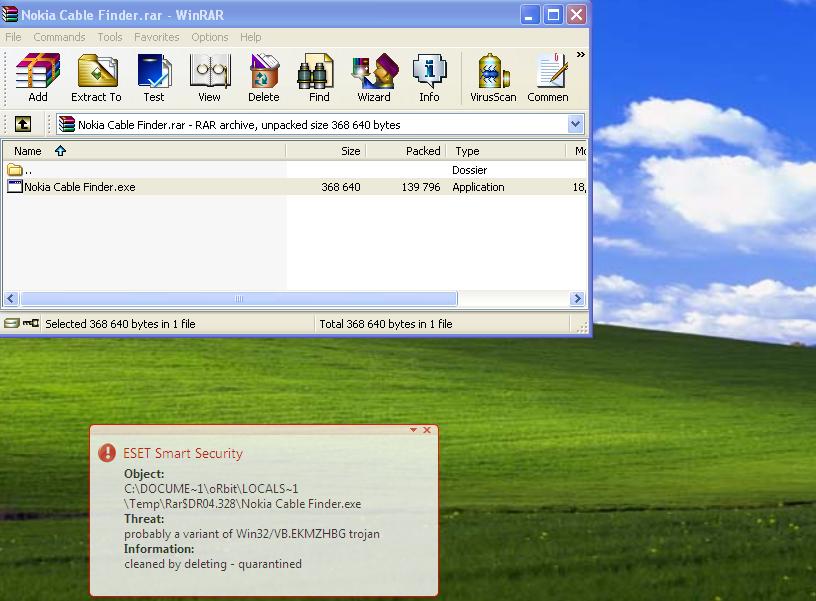The image size is (816, 601).
Task: Start VirusScan on the archive
Action: (493, 78)
